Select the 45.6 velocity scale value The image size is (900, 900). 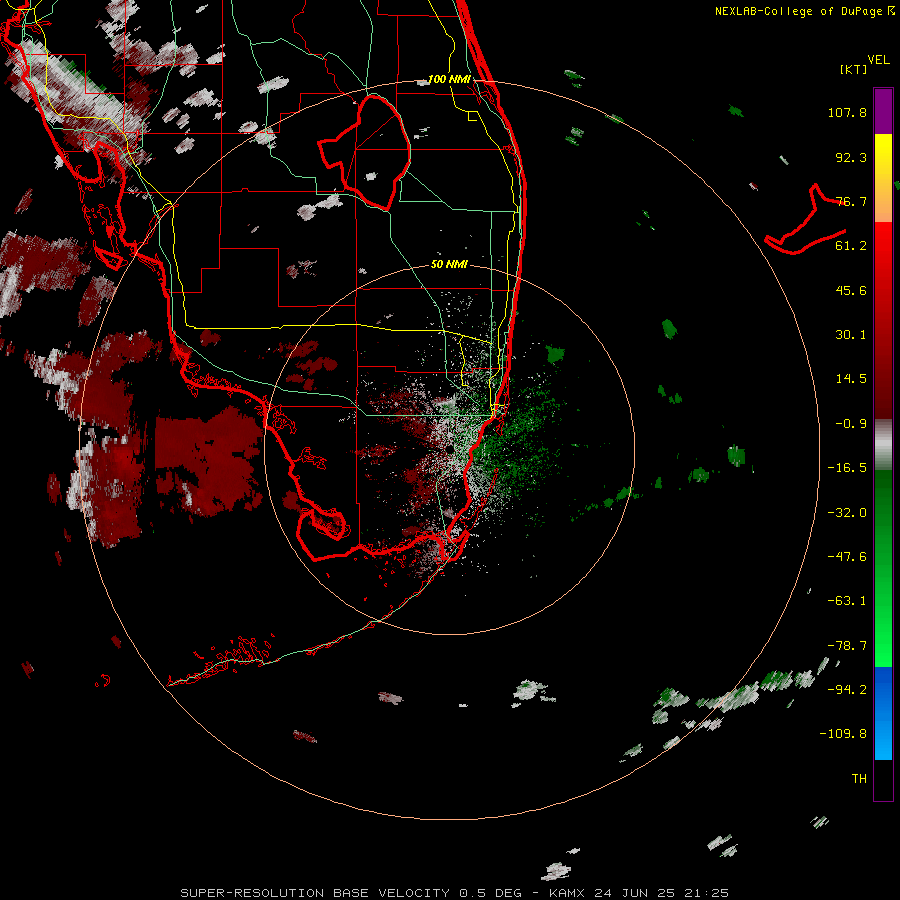tap(851, 290)
